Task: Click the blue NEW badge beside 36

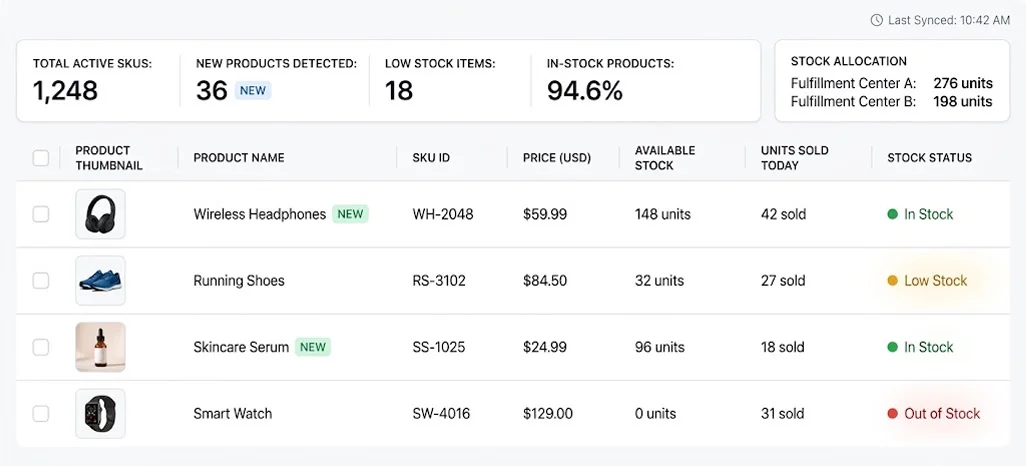Action: click(253, 90)
